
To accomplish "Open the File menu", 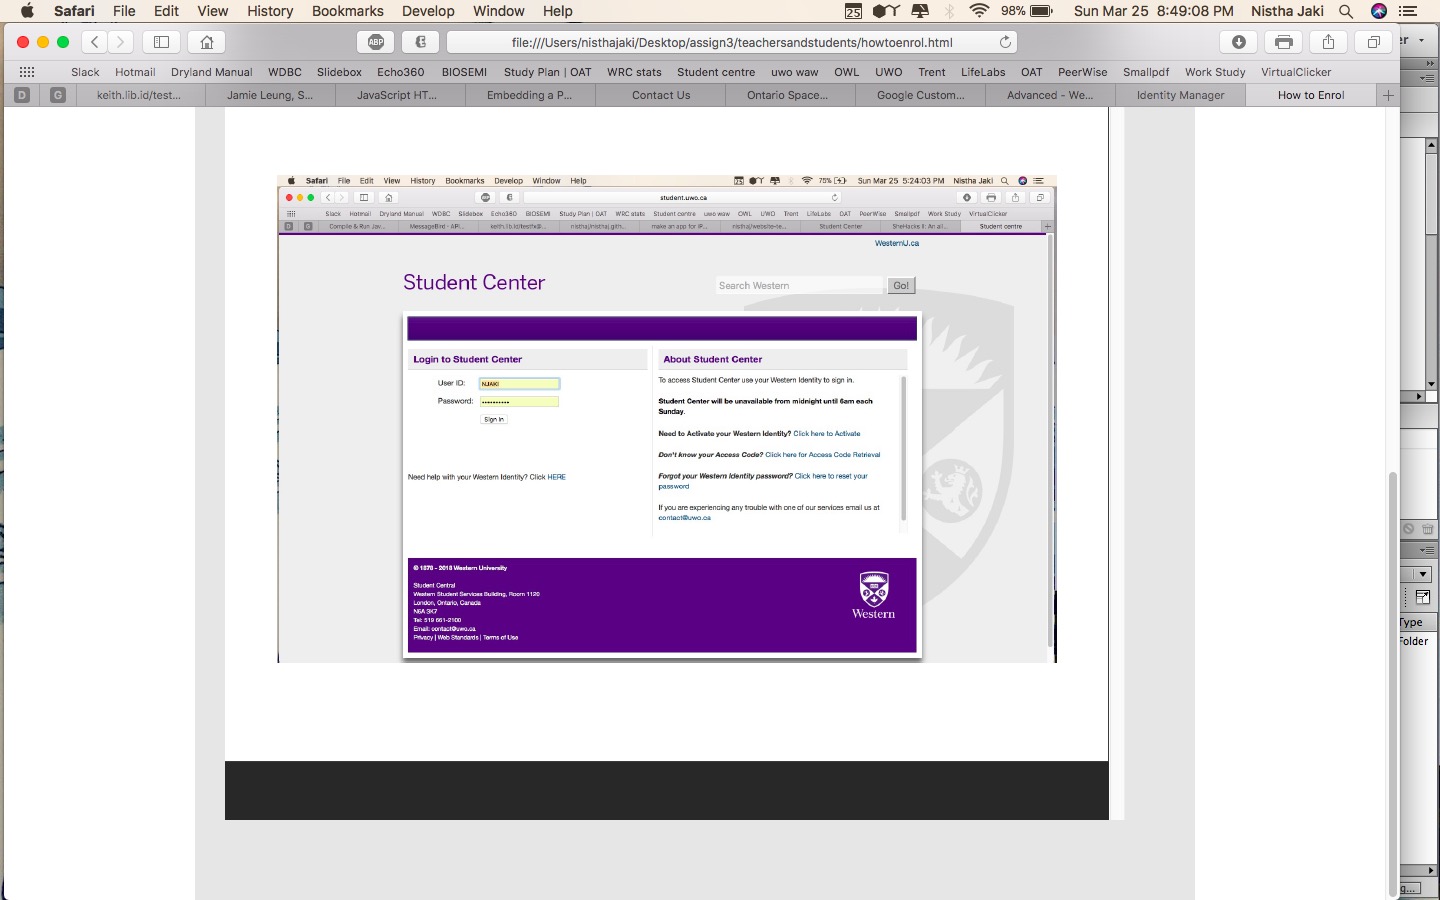I will click(124, 11).
